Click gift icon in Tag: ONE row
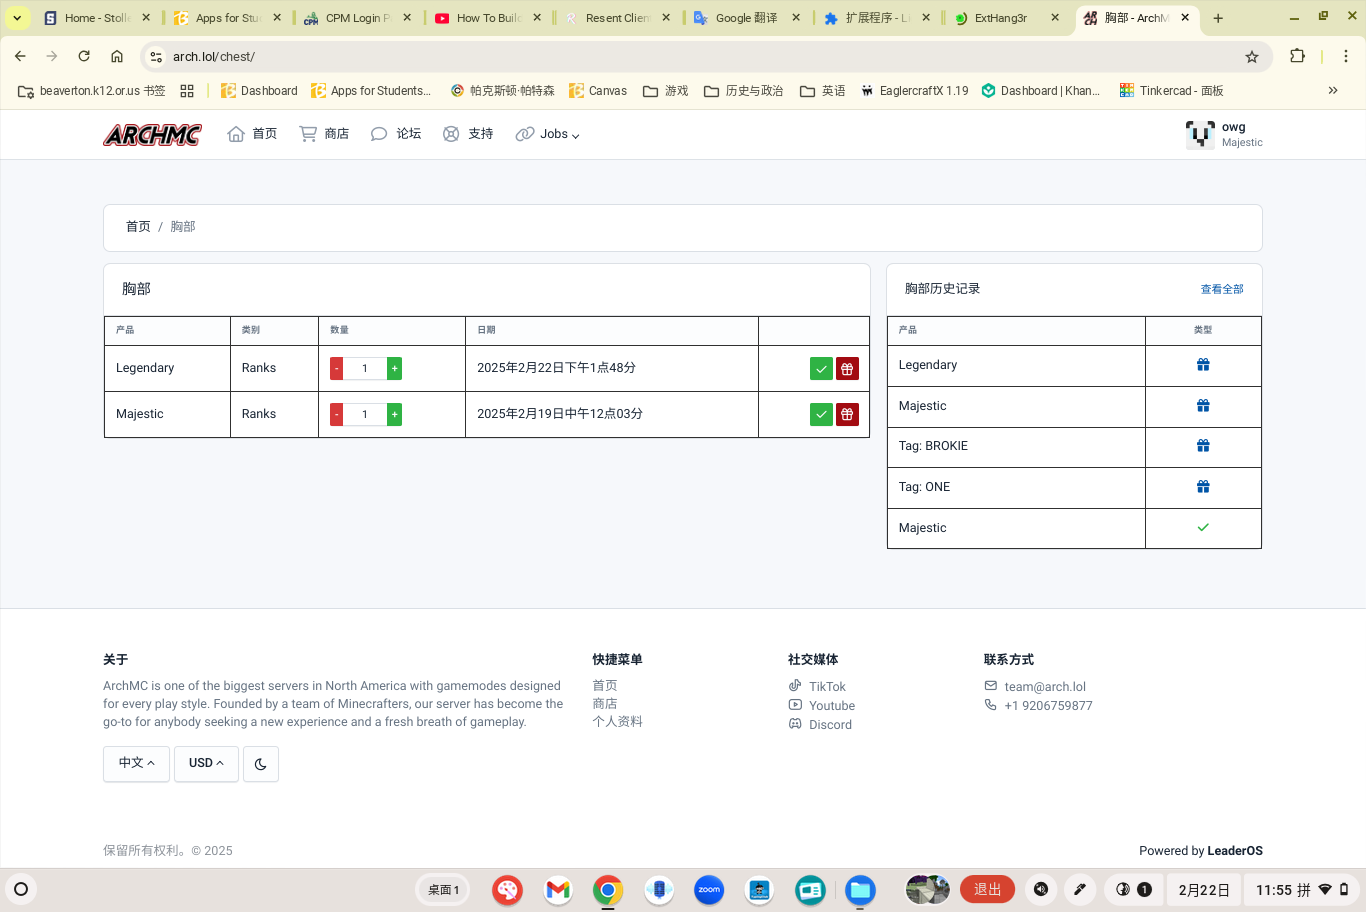The height and width of the screenshot is (912, 1366). 1203,487
